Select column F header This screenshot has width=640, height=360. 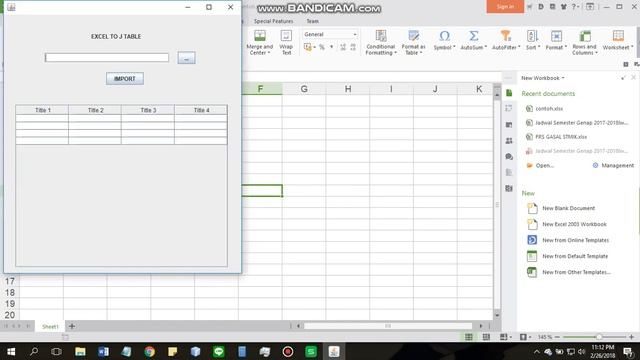tap(260, 89)
